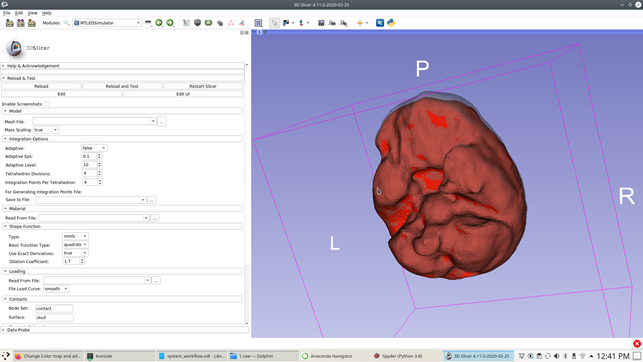Open the View menu
Image resolution: width=643 pixels, height=362 pixels.
(x=32, y=13)
